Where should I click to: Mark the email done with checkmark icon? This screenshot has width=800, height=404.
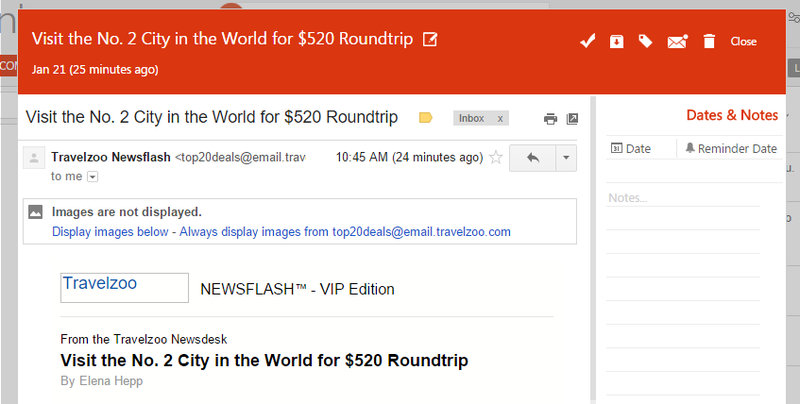pyautogui.click(x=587, y=41)
